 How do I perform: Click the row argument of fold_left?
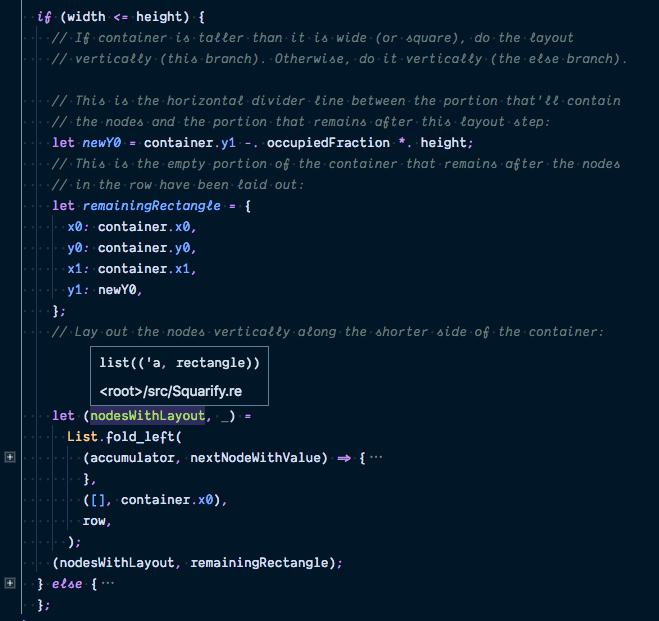pyautogui.click(x=94, y=521)
